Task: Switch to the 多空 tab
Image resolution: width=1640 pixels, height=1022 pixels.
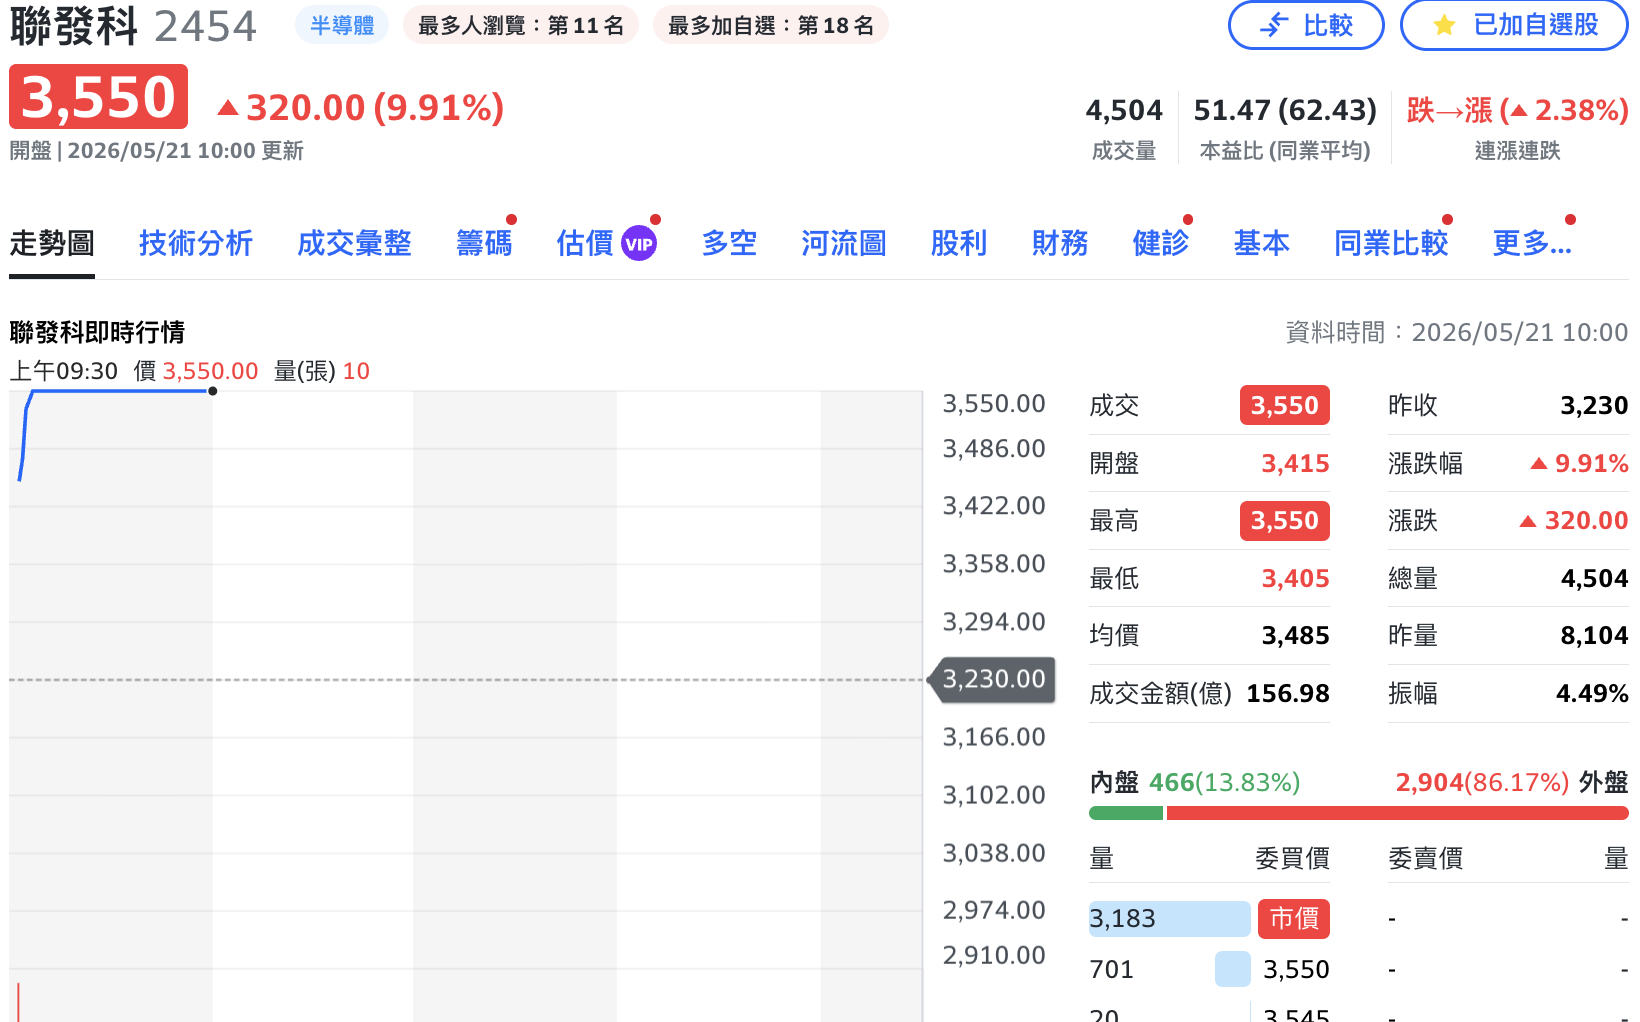Action: click(x=729, y=243)
